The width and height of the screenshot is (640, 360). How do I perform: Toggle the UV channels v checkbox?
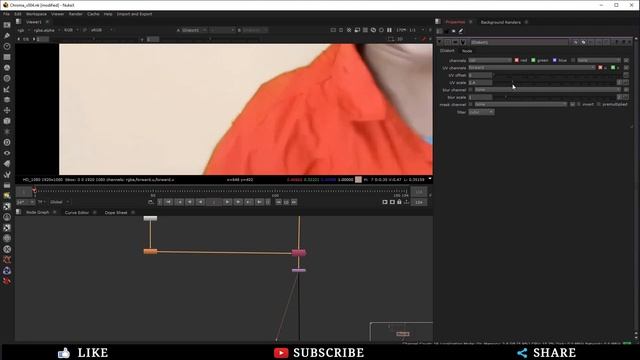pyautogui.click(x=613, y=68)
